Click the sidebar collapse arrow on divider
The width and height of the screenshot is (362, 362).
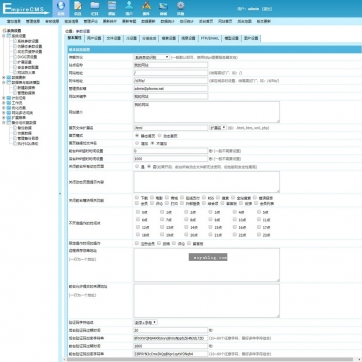pyautogui.click(x=60, y=193)
